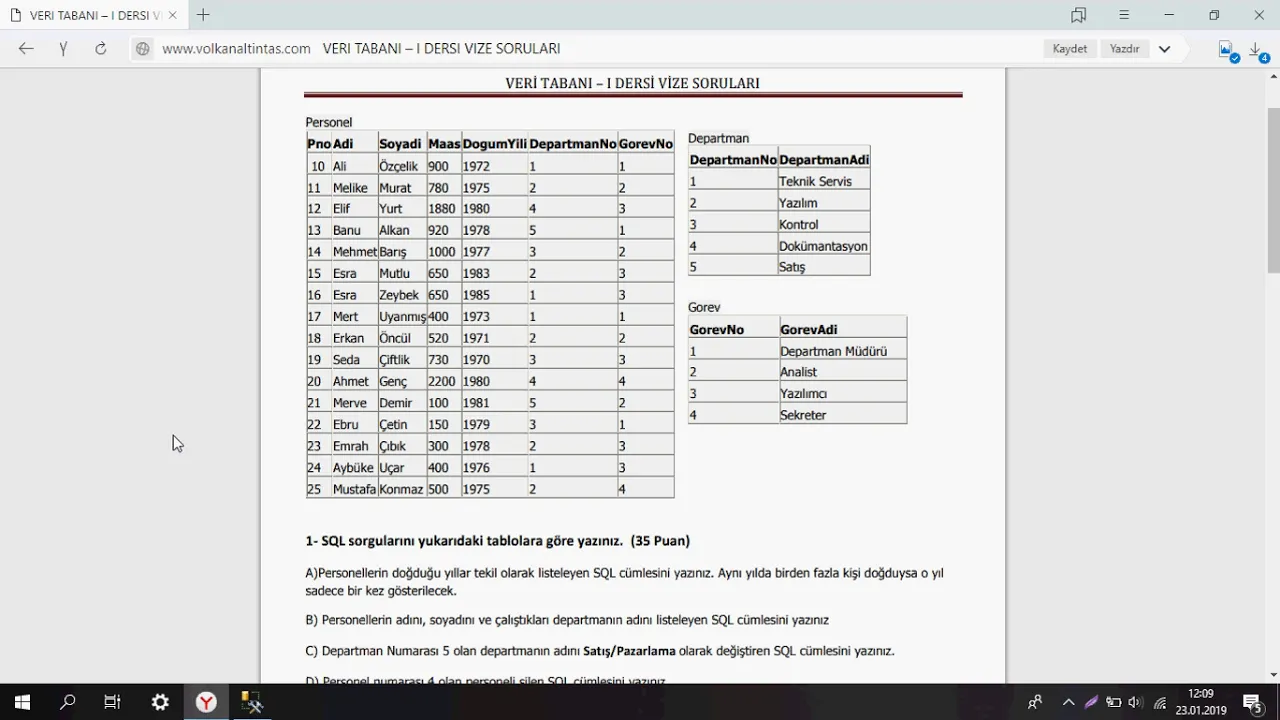Image resolution: width=1280 pixels, height=720 pixels.
Task: Open the browser hamburger menu
Action: [1124, 15]
